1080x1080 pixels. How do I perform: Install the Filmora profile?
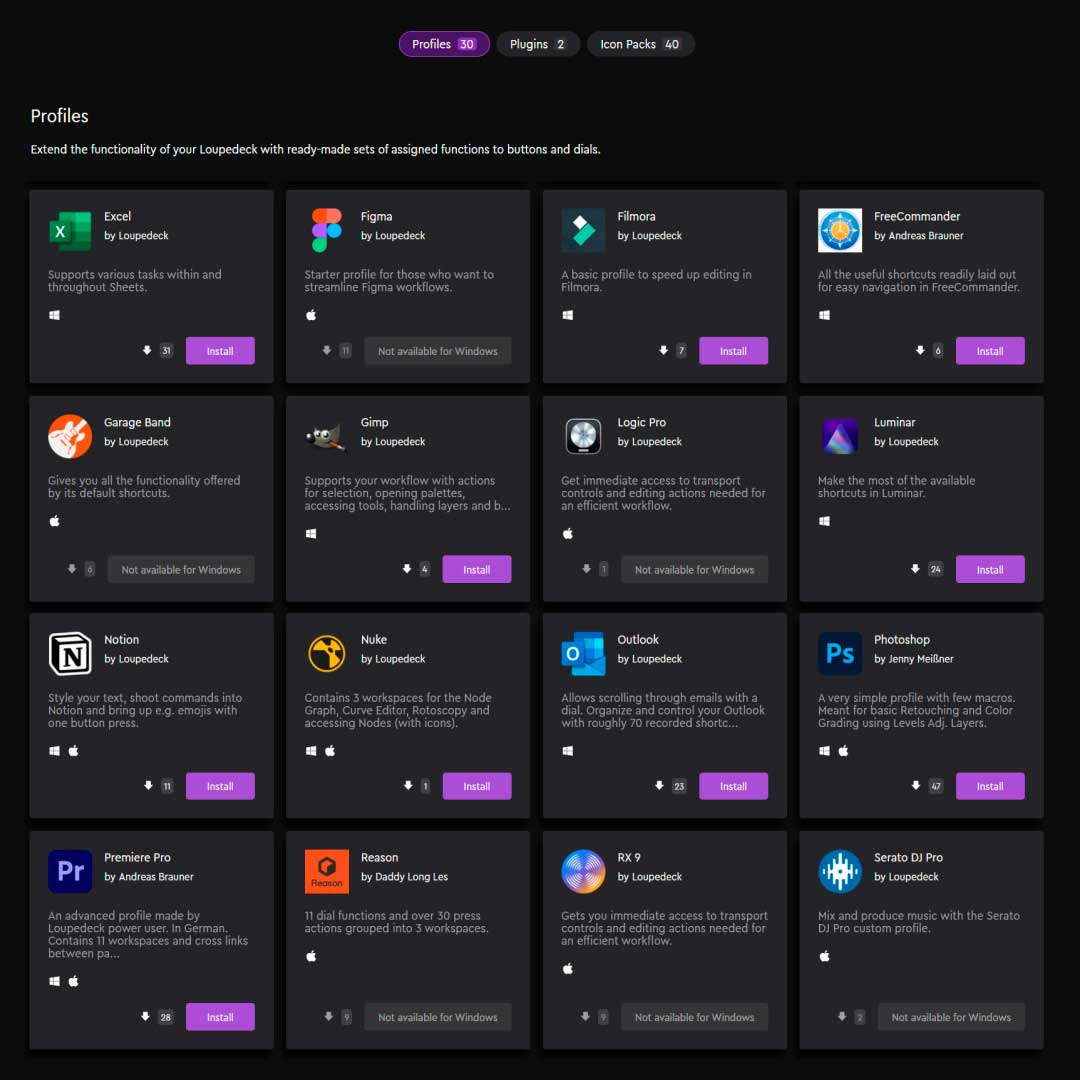pos(734,351)
